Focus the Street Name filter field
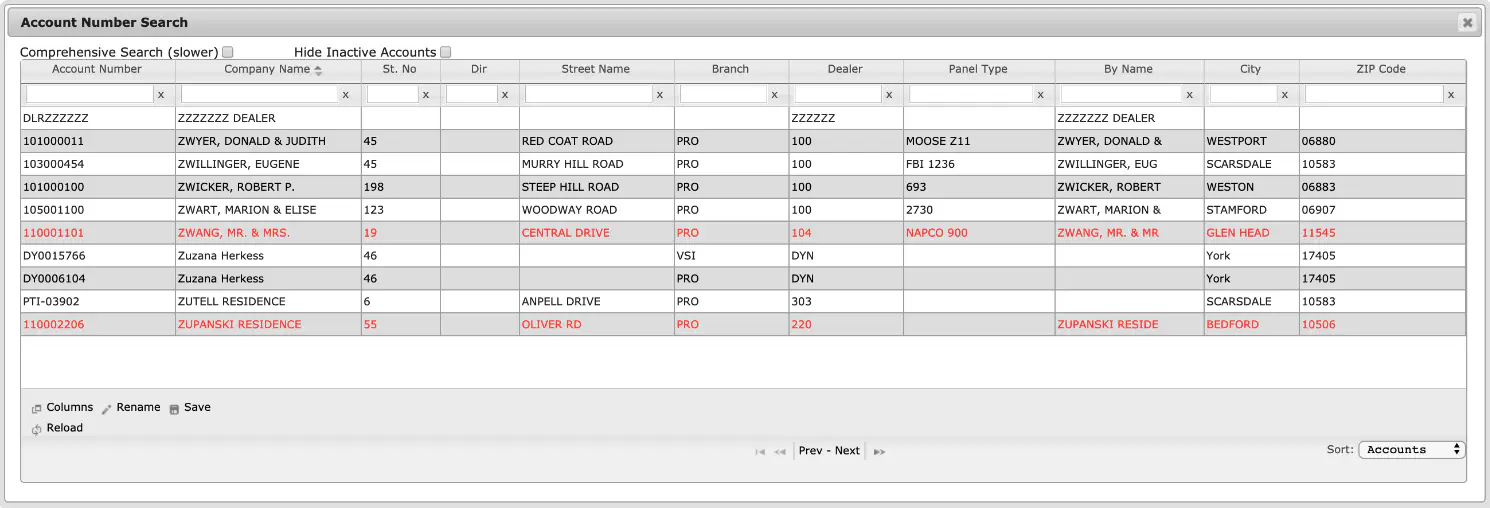 click(x=588, y=94)
